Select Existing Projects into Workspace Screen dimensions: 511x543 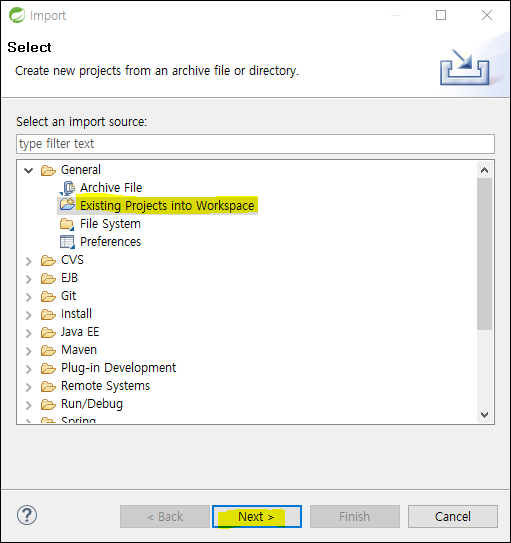click(x=167, y=205)
